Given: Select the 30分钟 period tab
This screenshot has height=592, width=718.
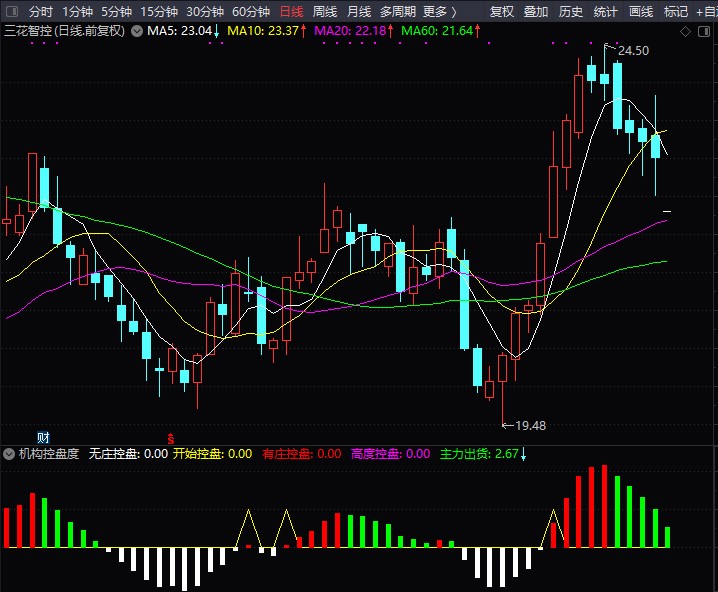Looking at the screenshot, I should (205, 11).
